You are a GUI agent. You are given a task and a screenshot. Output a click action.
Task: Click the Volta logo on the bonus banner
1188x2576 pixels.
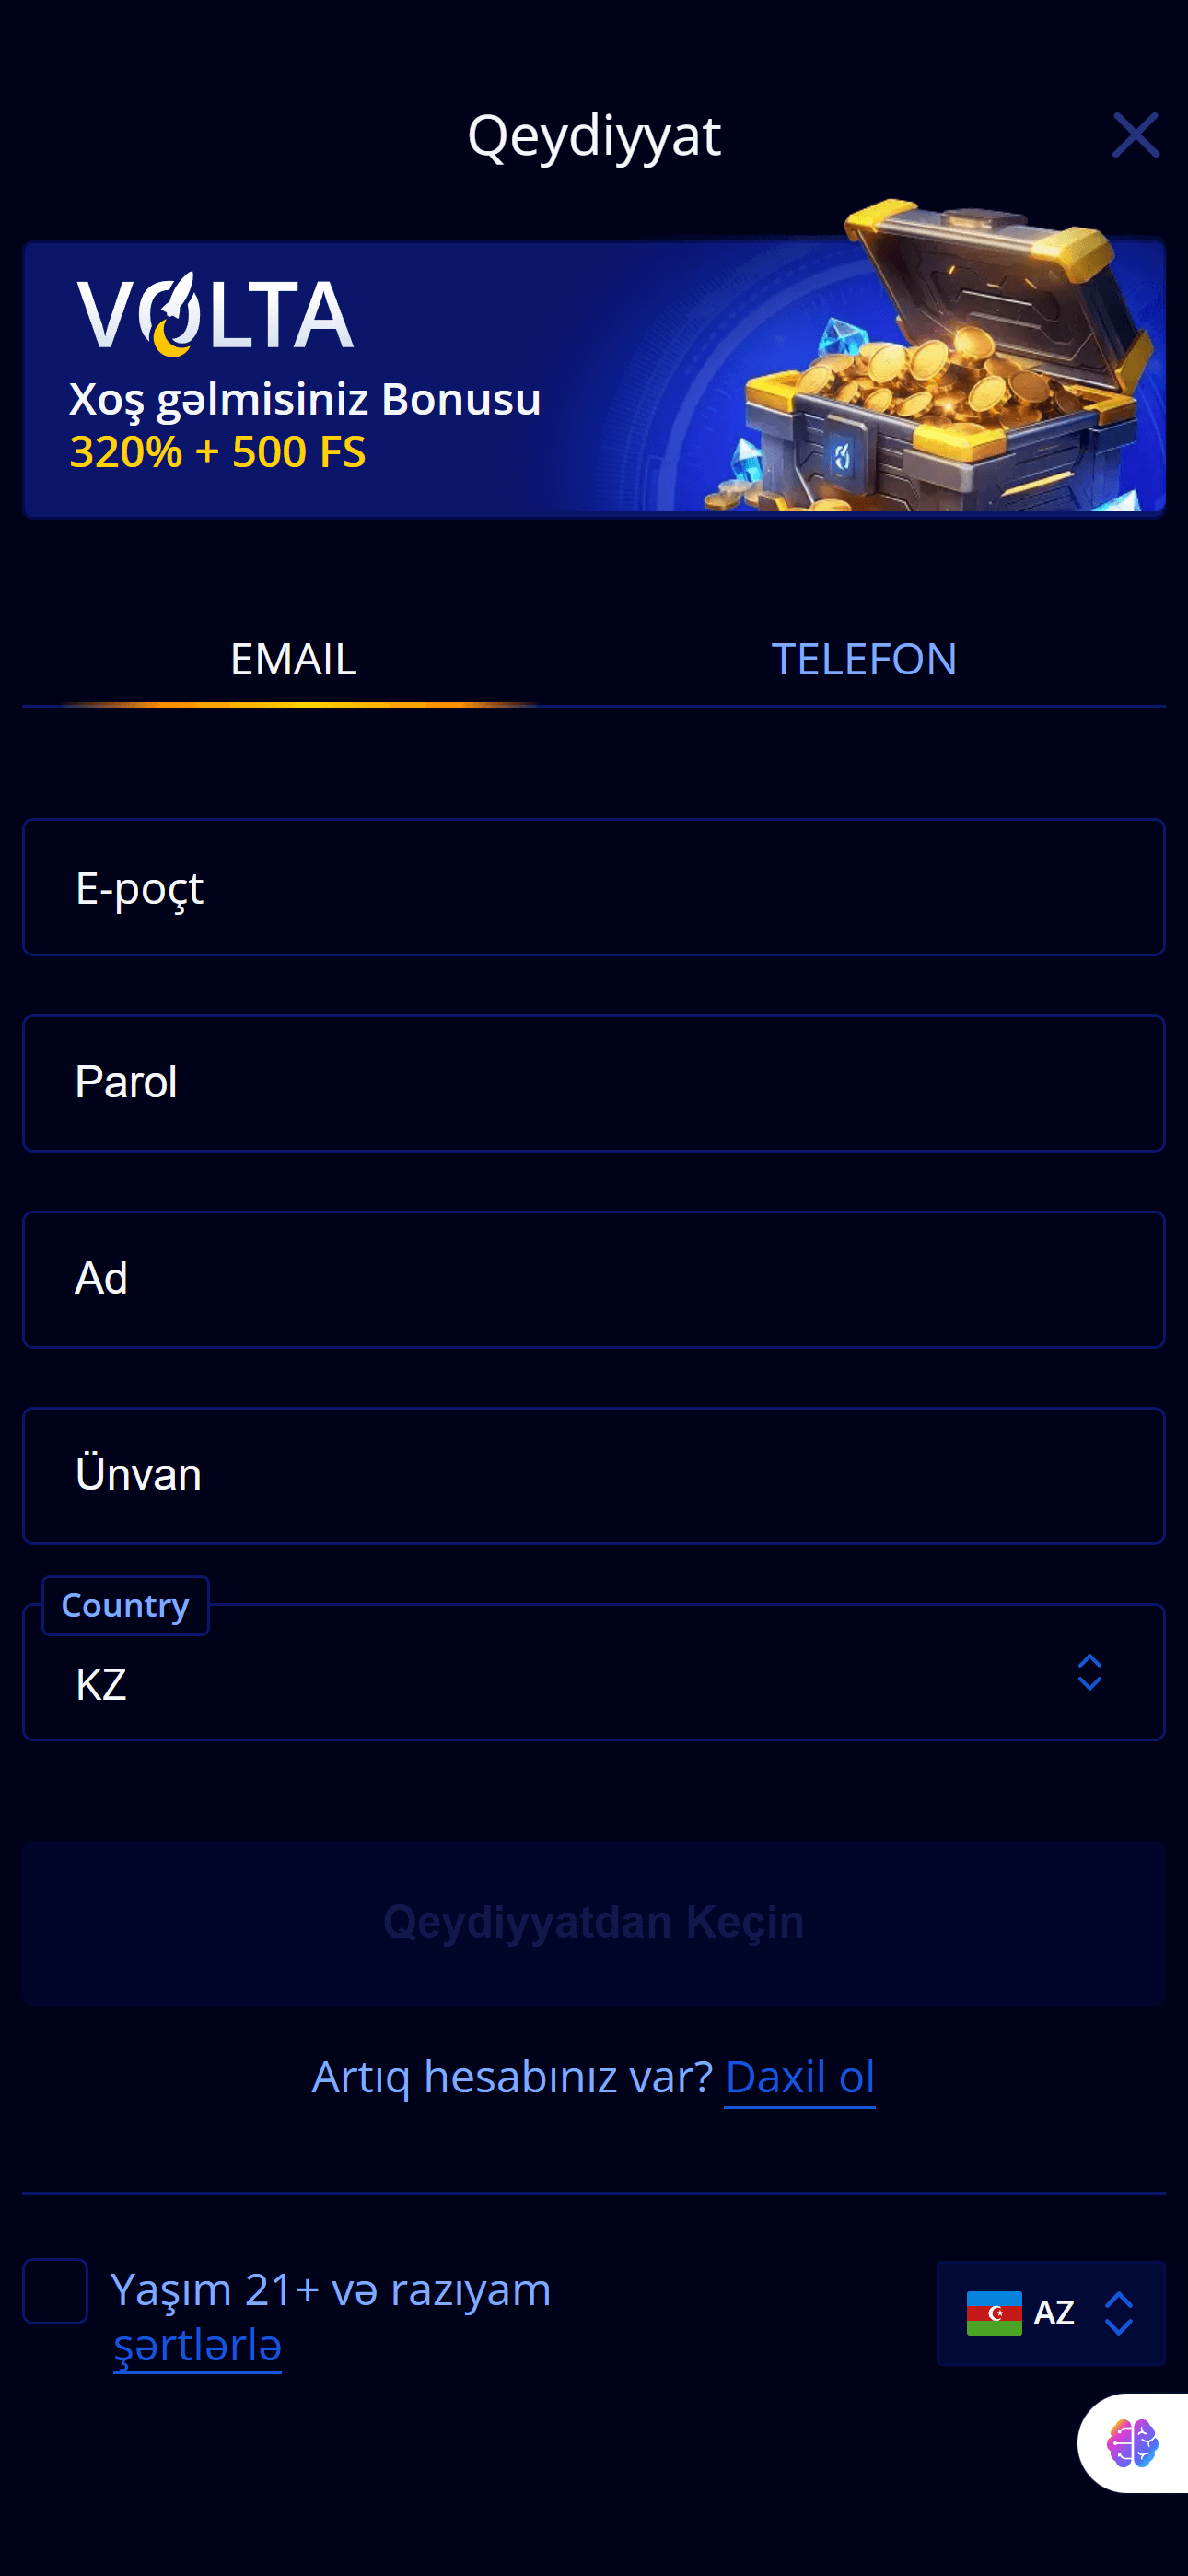click(x=213, y=313)
